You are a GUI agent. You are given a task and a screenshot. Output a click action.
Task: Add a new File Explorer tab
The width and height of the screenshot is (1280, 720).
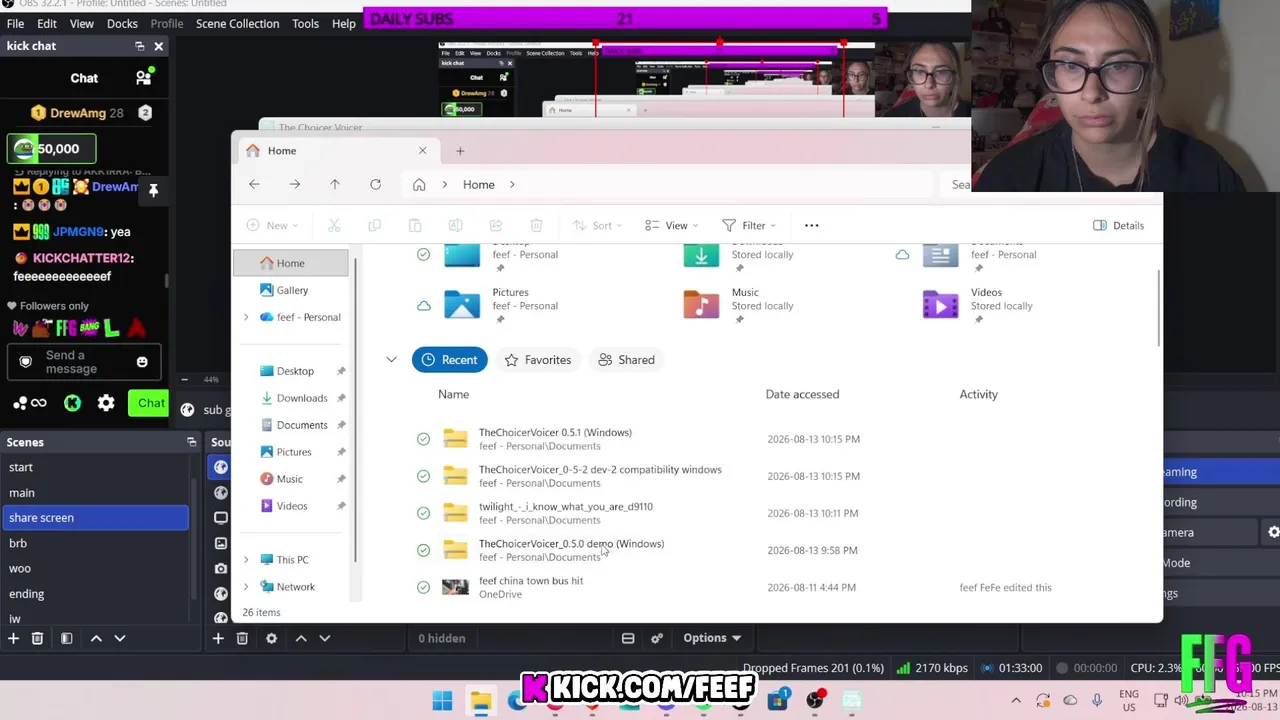[x=460, y=151]
